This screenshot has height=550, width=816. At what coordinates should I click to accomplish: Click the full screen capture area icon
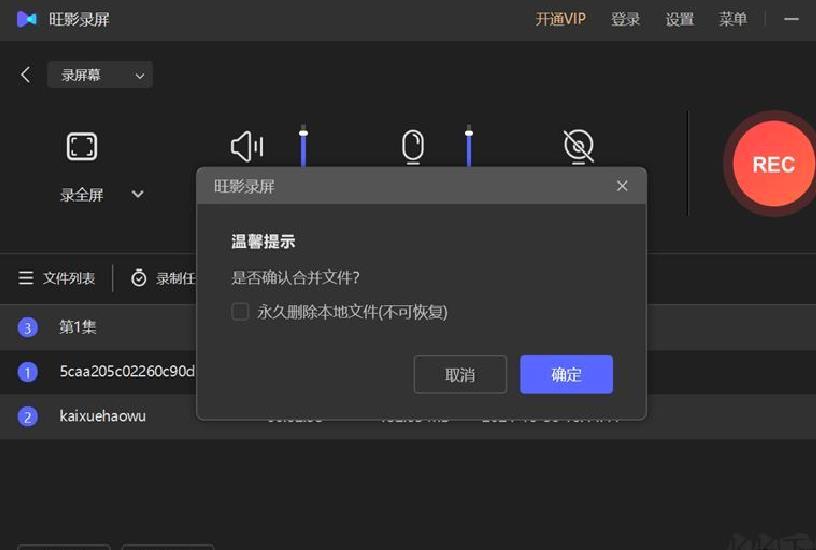click(x=82, y=146)
